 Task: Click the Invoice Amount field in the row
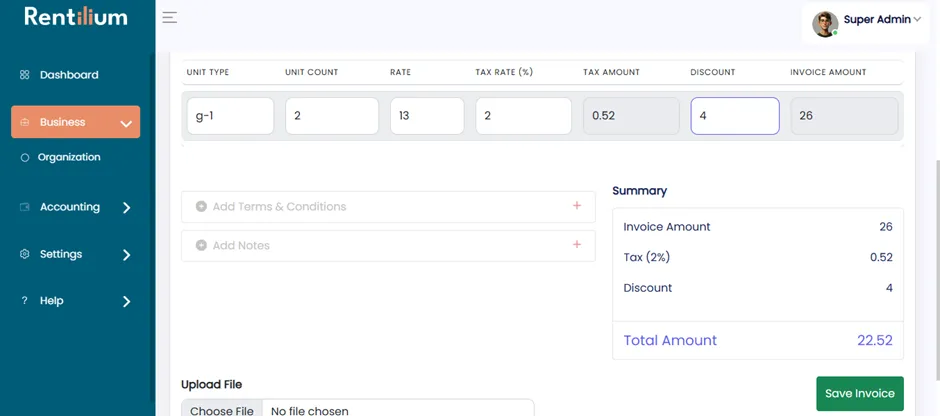pyautogui.click(x=845, y=116)
